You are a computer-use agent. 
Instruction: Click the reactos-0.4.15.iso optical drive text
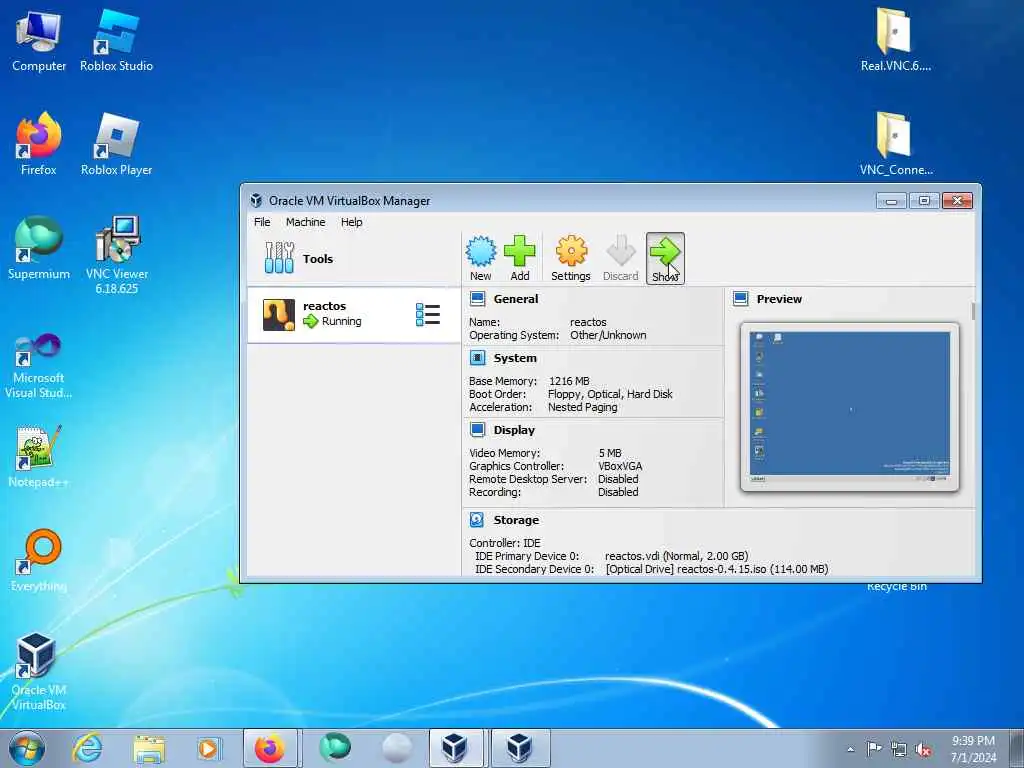tap(716, 569)
